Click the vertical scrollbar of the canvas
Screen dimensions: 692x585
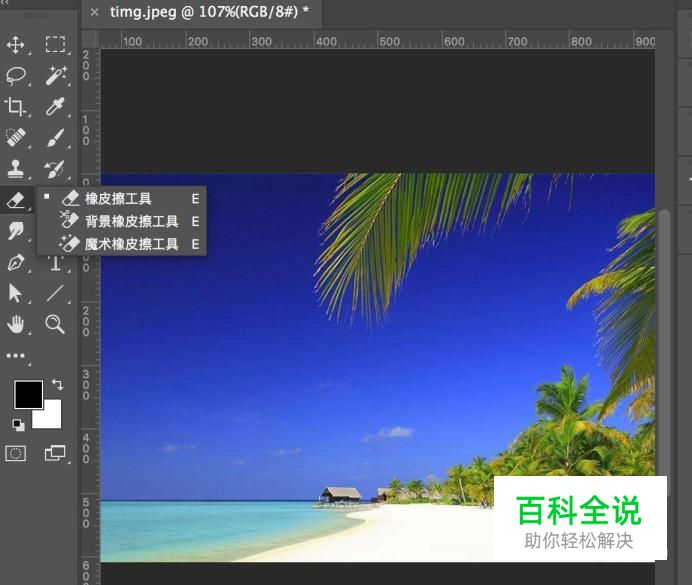(x=664, y=353)
